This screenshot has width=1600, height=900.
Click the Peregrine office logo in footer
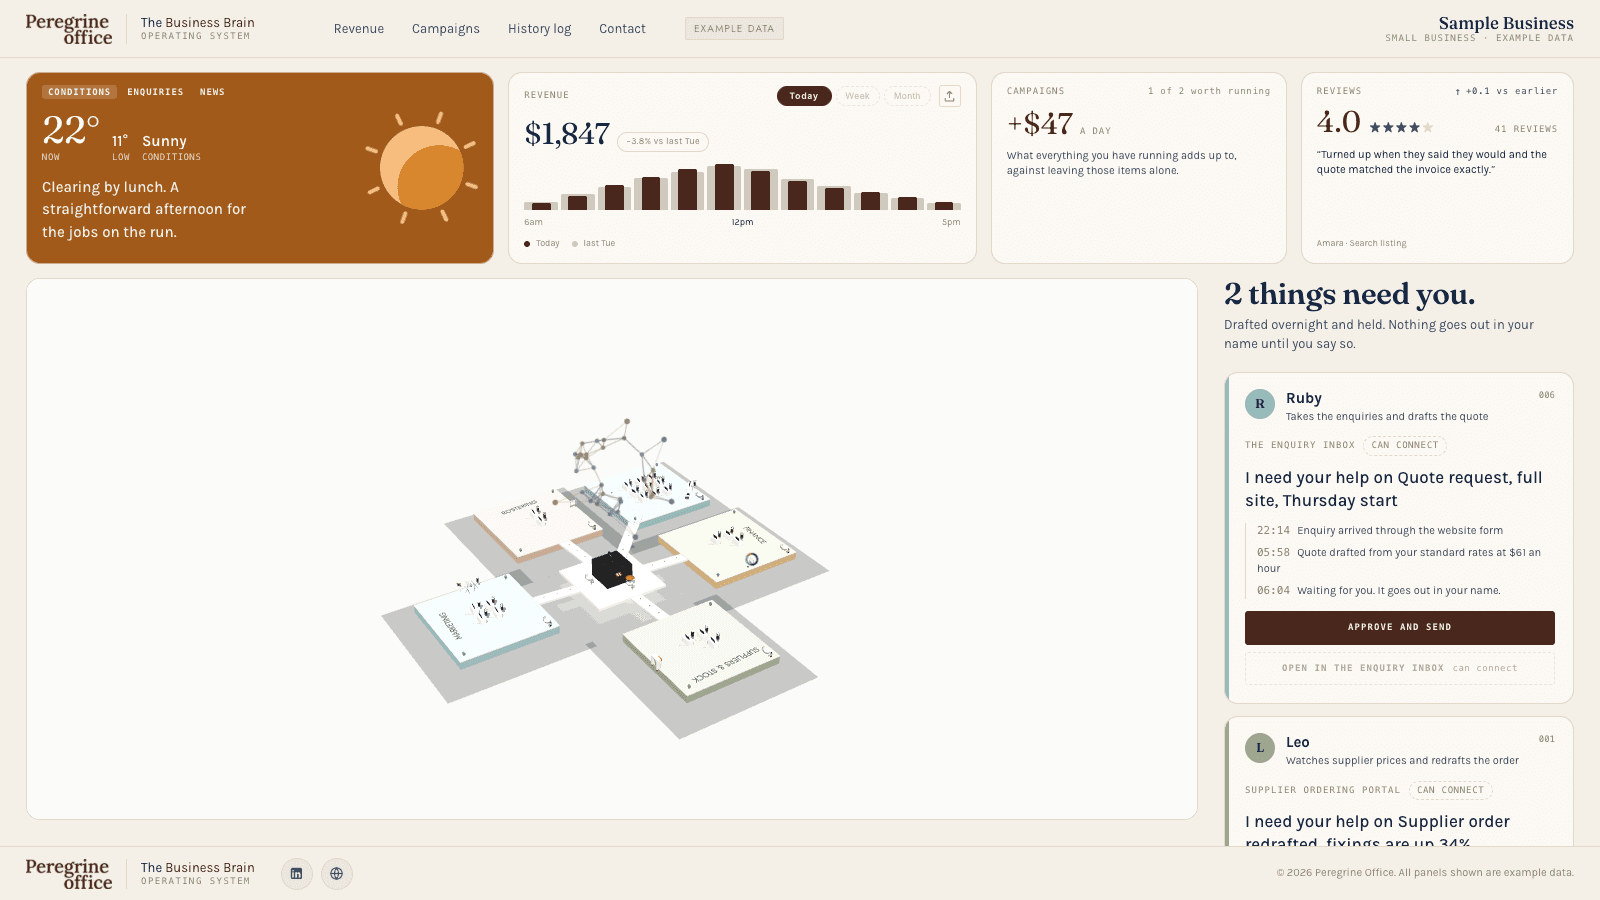point(69,874)
